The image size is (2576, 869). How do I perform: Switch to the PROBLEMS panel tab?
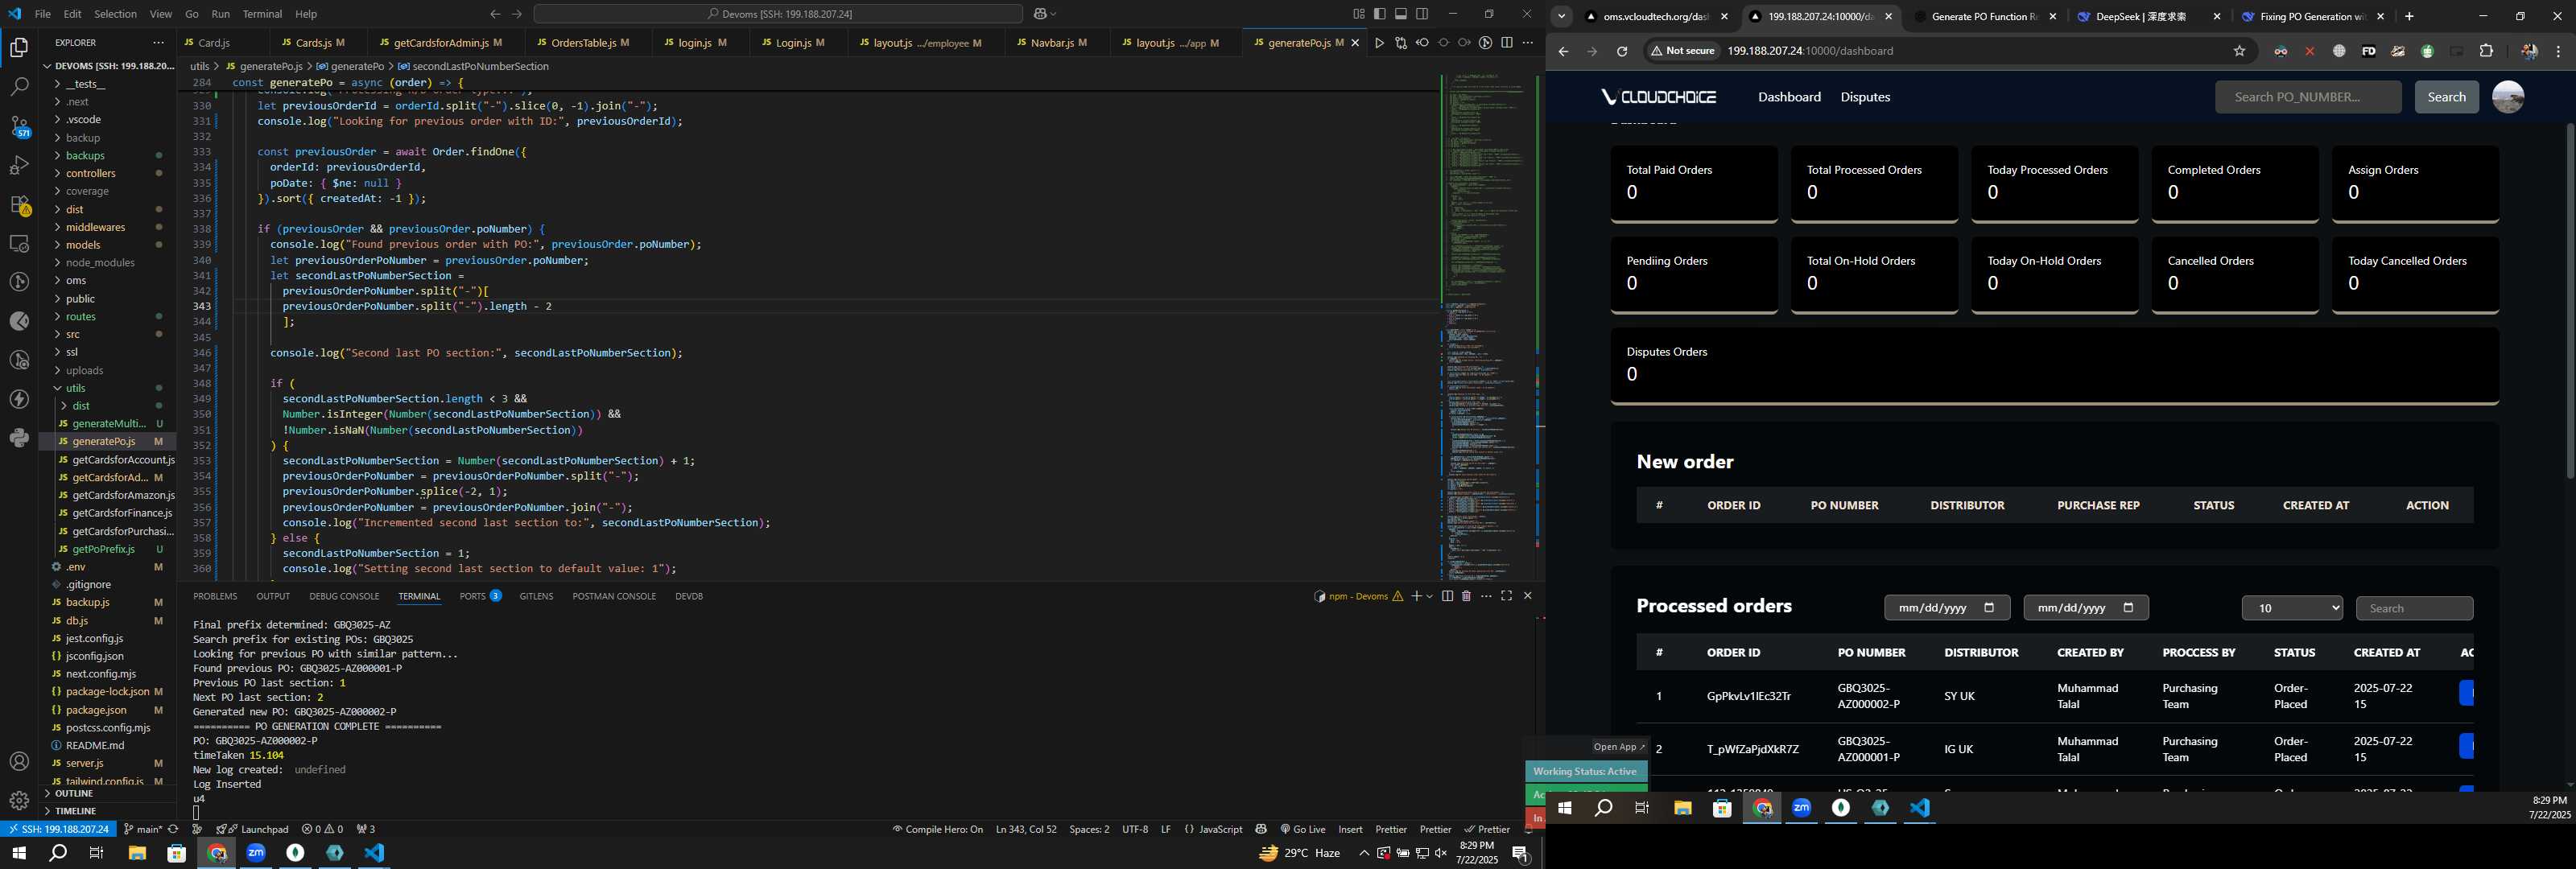point(215,596)
